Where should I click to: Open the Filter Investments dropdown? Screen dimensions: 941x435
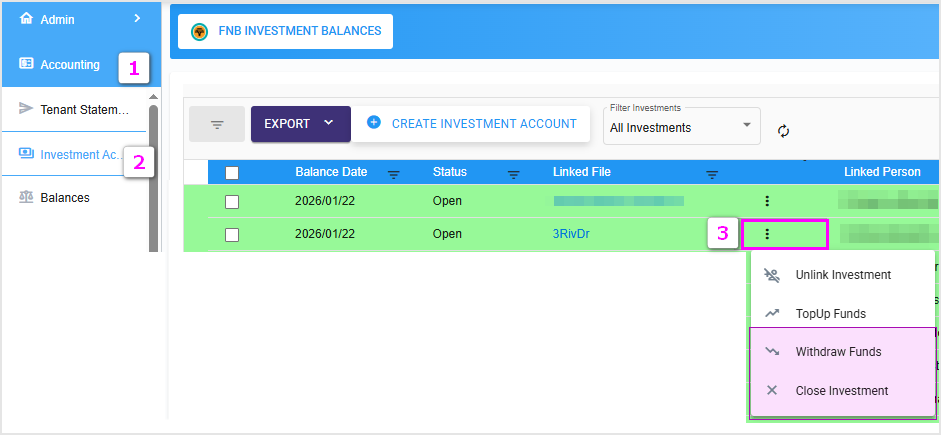681,126
